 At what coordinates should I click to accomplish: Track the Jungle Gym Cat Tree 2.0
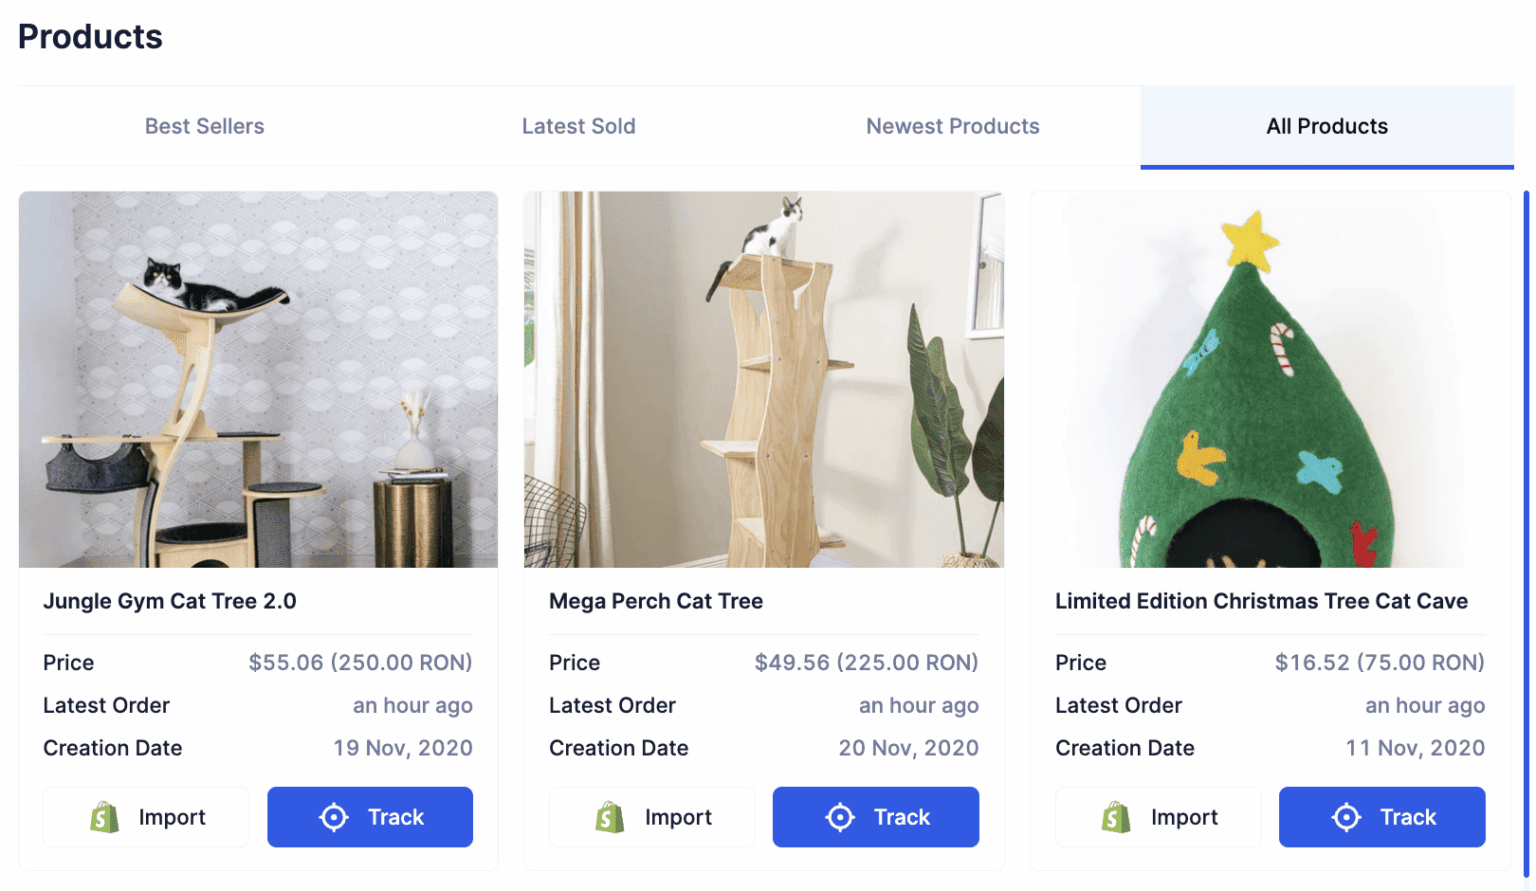click(x=370, y=817)
